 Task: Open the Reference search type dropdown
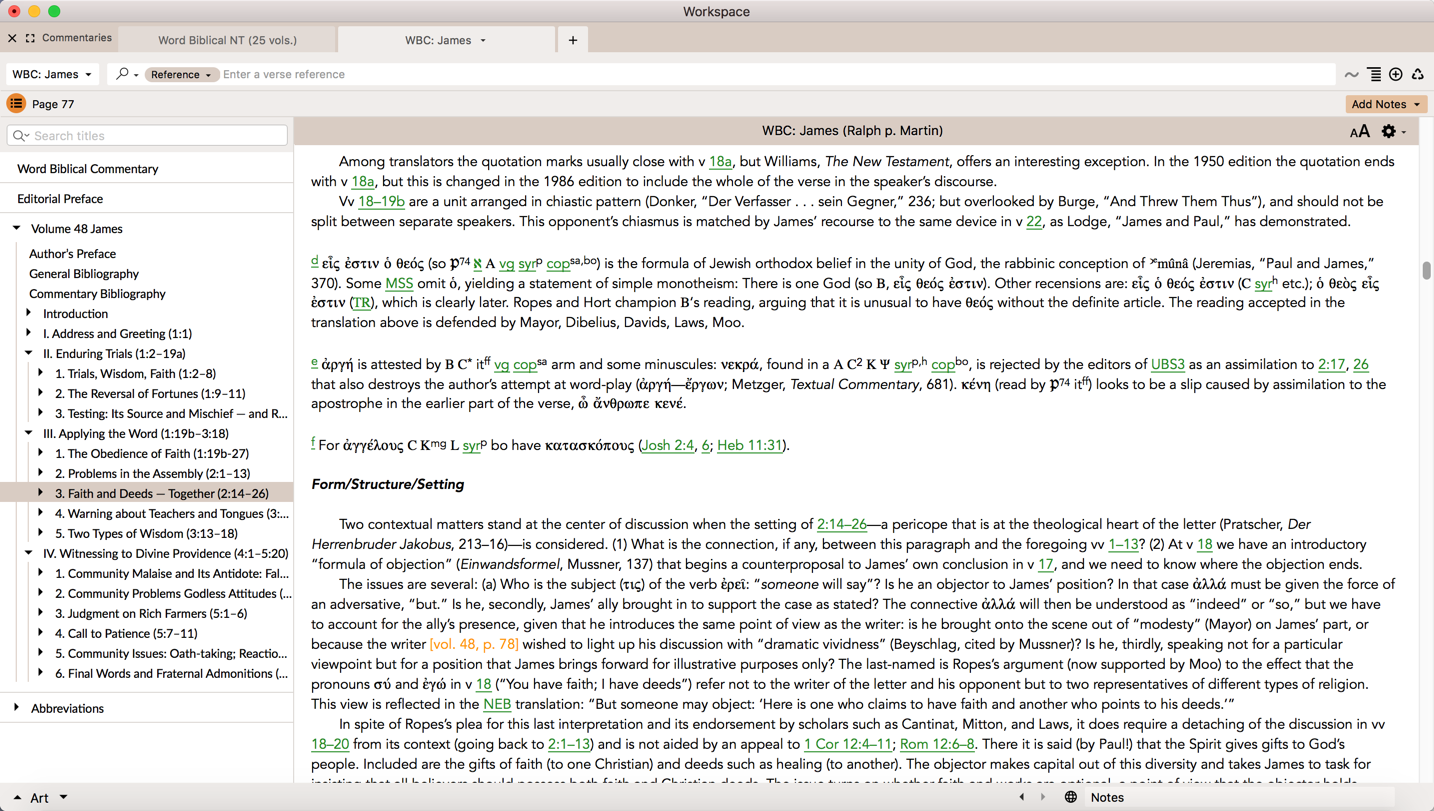(x=180, y=74)
